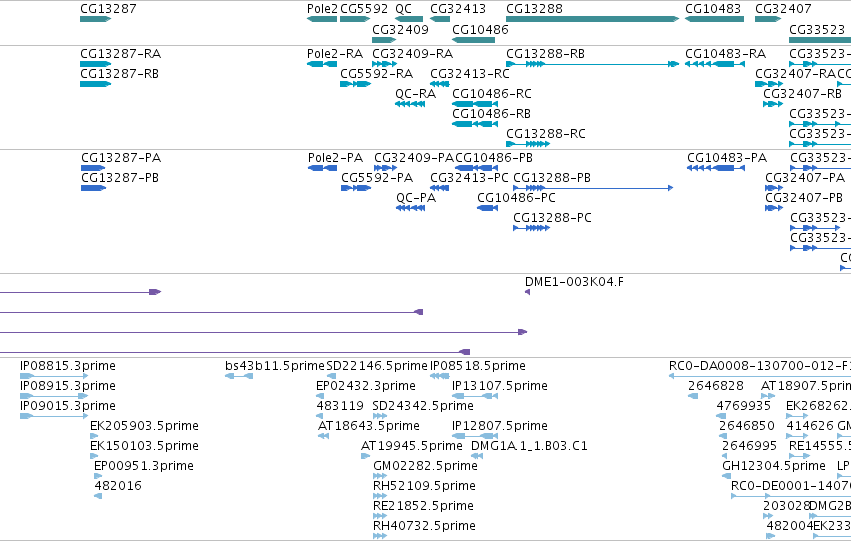Select the CG5592 gene arrow

[355, 19]
